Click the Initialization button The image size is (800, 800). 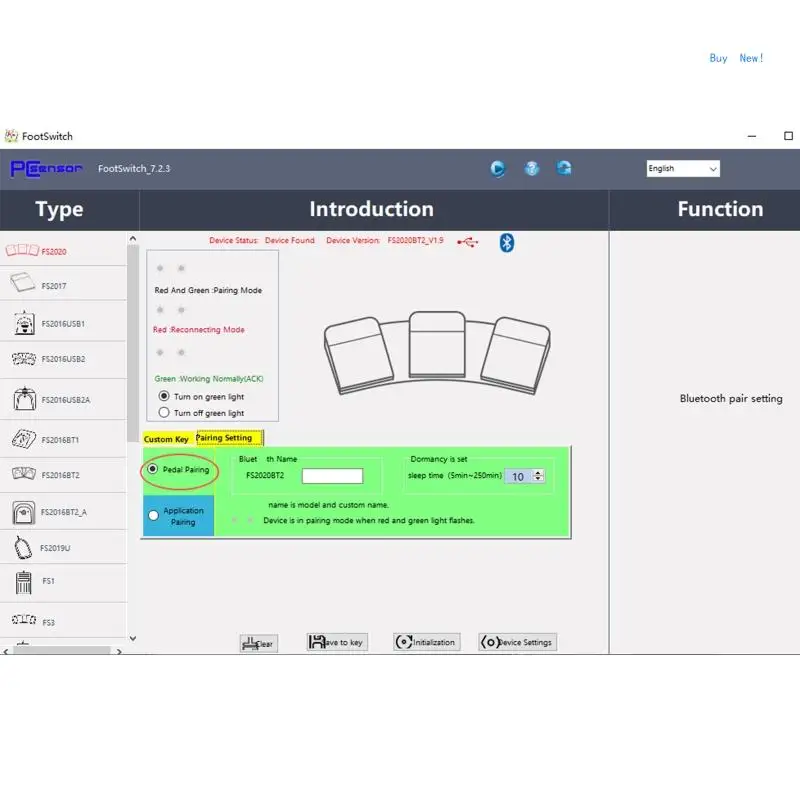click(x=427, y=642)
